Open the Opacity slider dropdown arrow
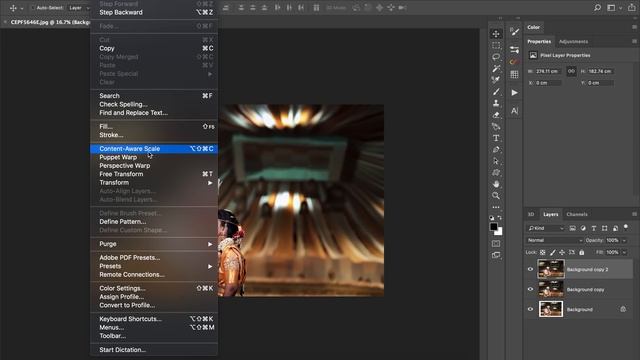 point(624,241)
